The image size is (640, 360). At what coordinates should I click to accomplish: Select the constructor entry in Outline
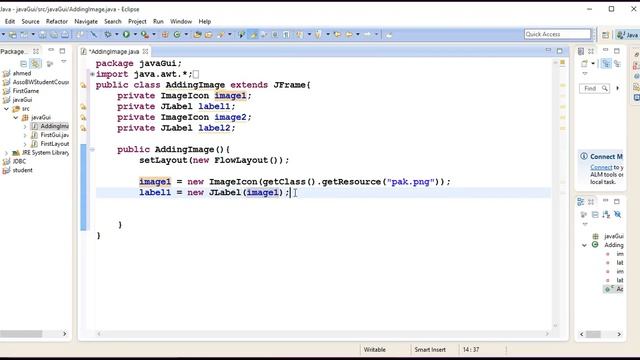[x=614, y=289]
